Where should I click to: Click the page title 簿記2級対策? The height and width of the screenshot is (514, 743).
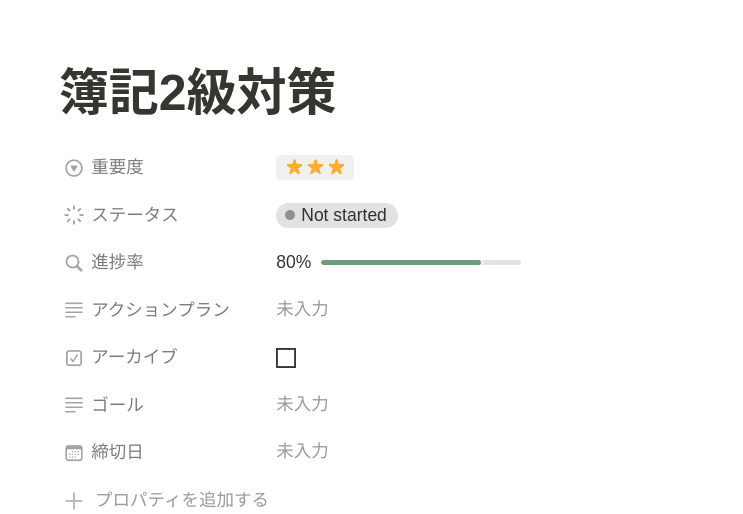[198, 92]
